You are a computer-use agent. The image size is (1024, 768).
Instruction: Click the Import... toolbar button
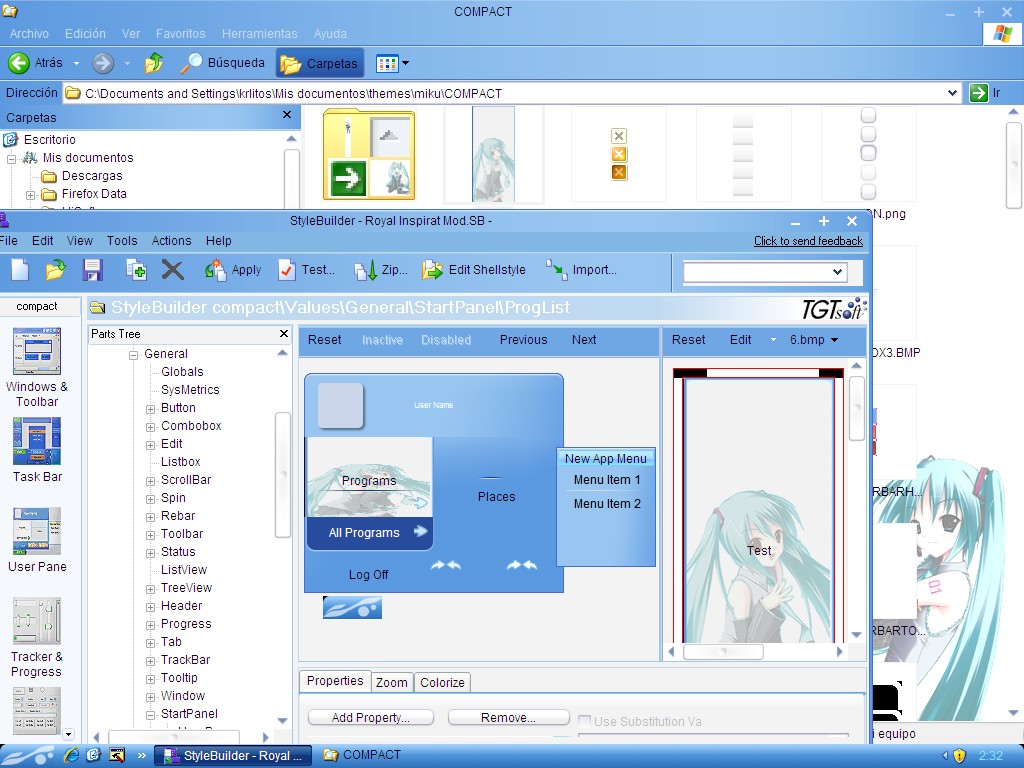pos(581,270)
